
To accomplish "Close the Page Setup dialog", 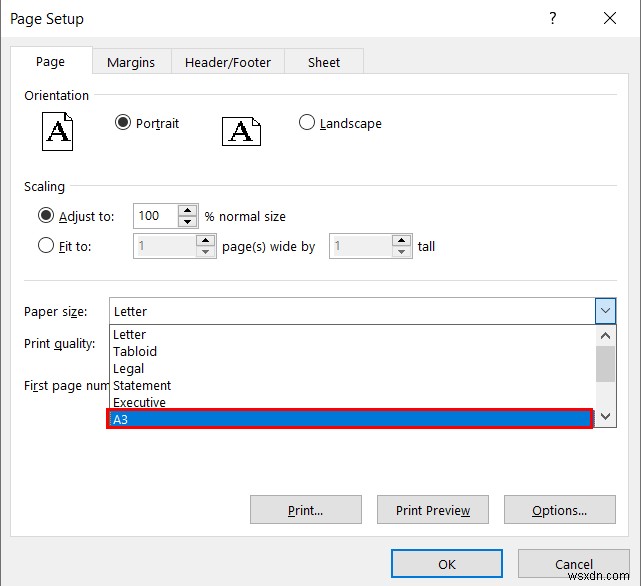I will 610,18.
